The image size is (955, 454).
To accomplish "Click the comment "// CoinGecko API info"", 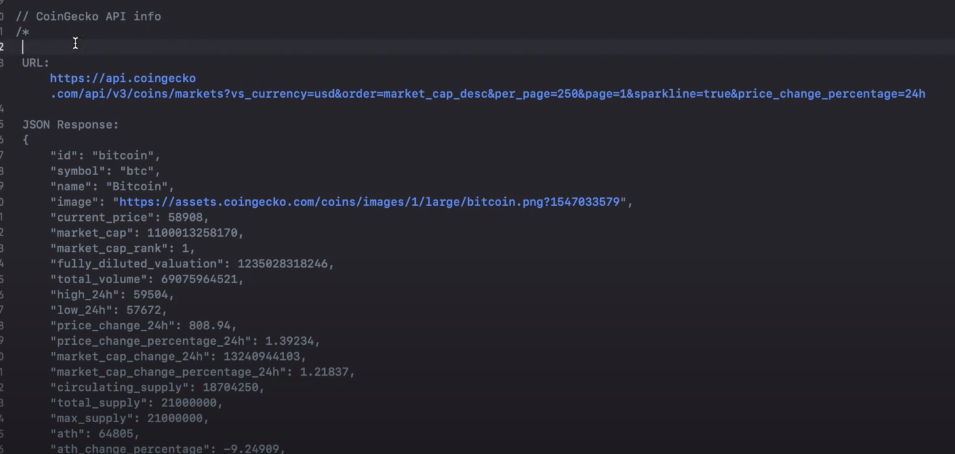I will coord(88,16).
